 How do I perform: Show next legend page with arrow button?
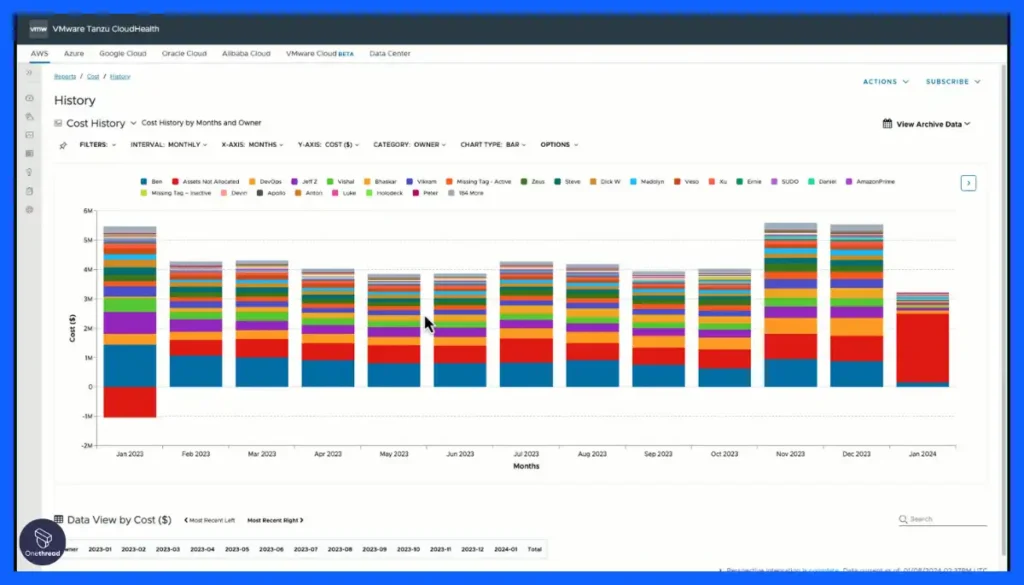968,183
